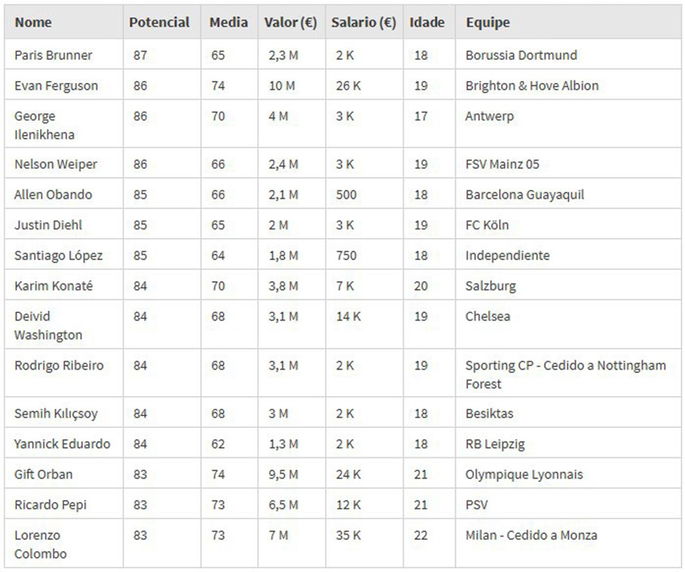The image size is (685, 572).
Task: Click the Valor (€) column header
Action: pos(290,22)
